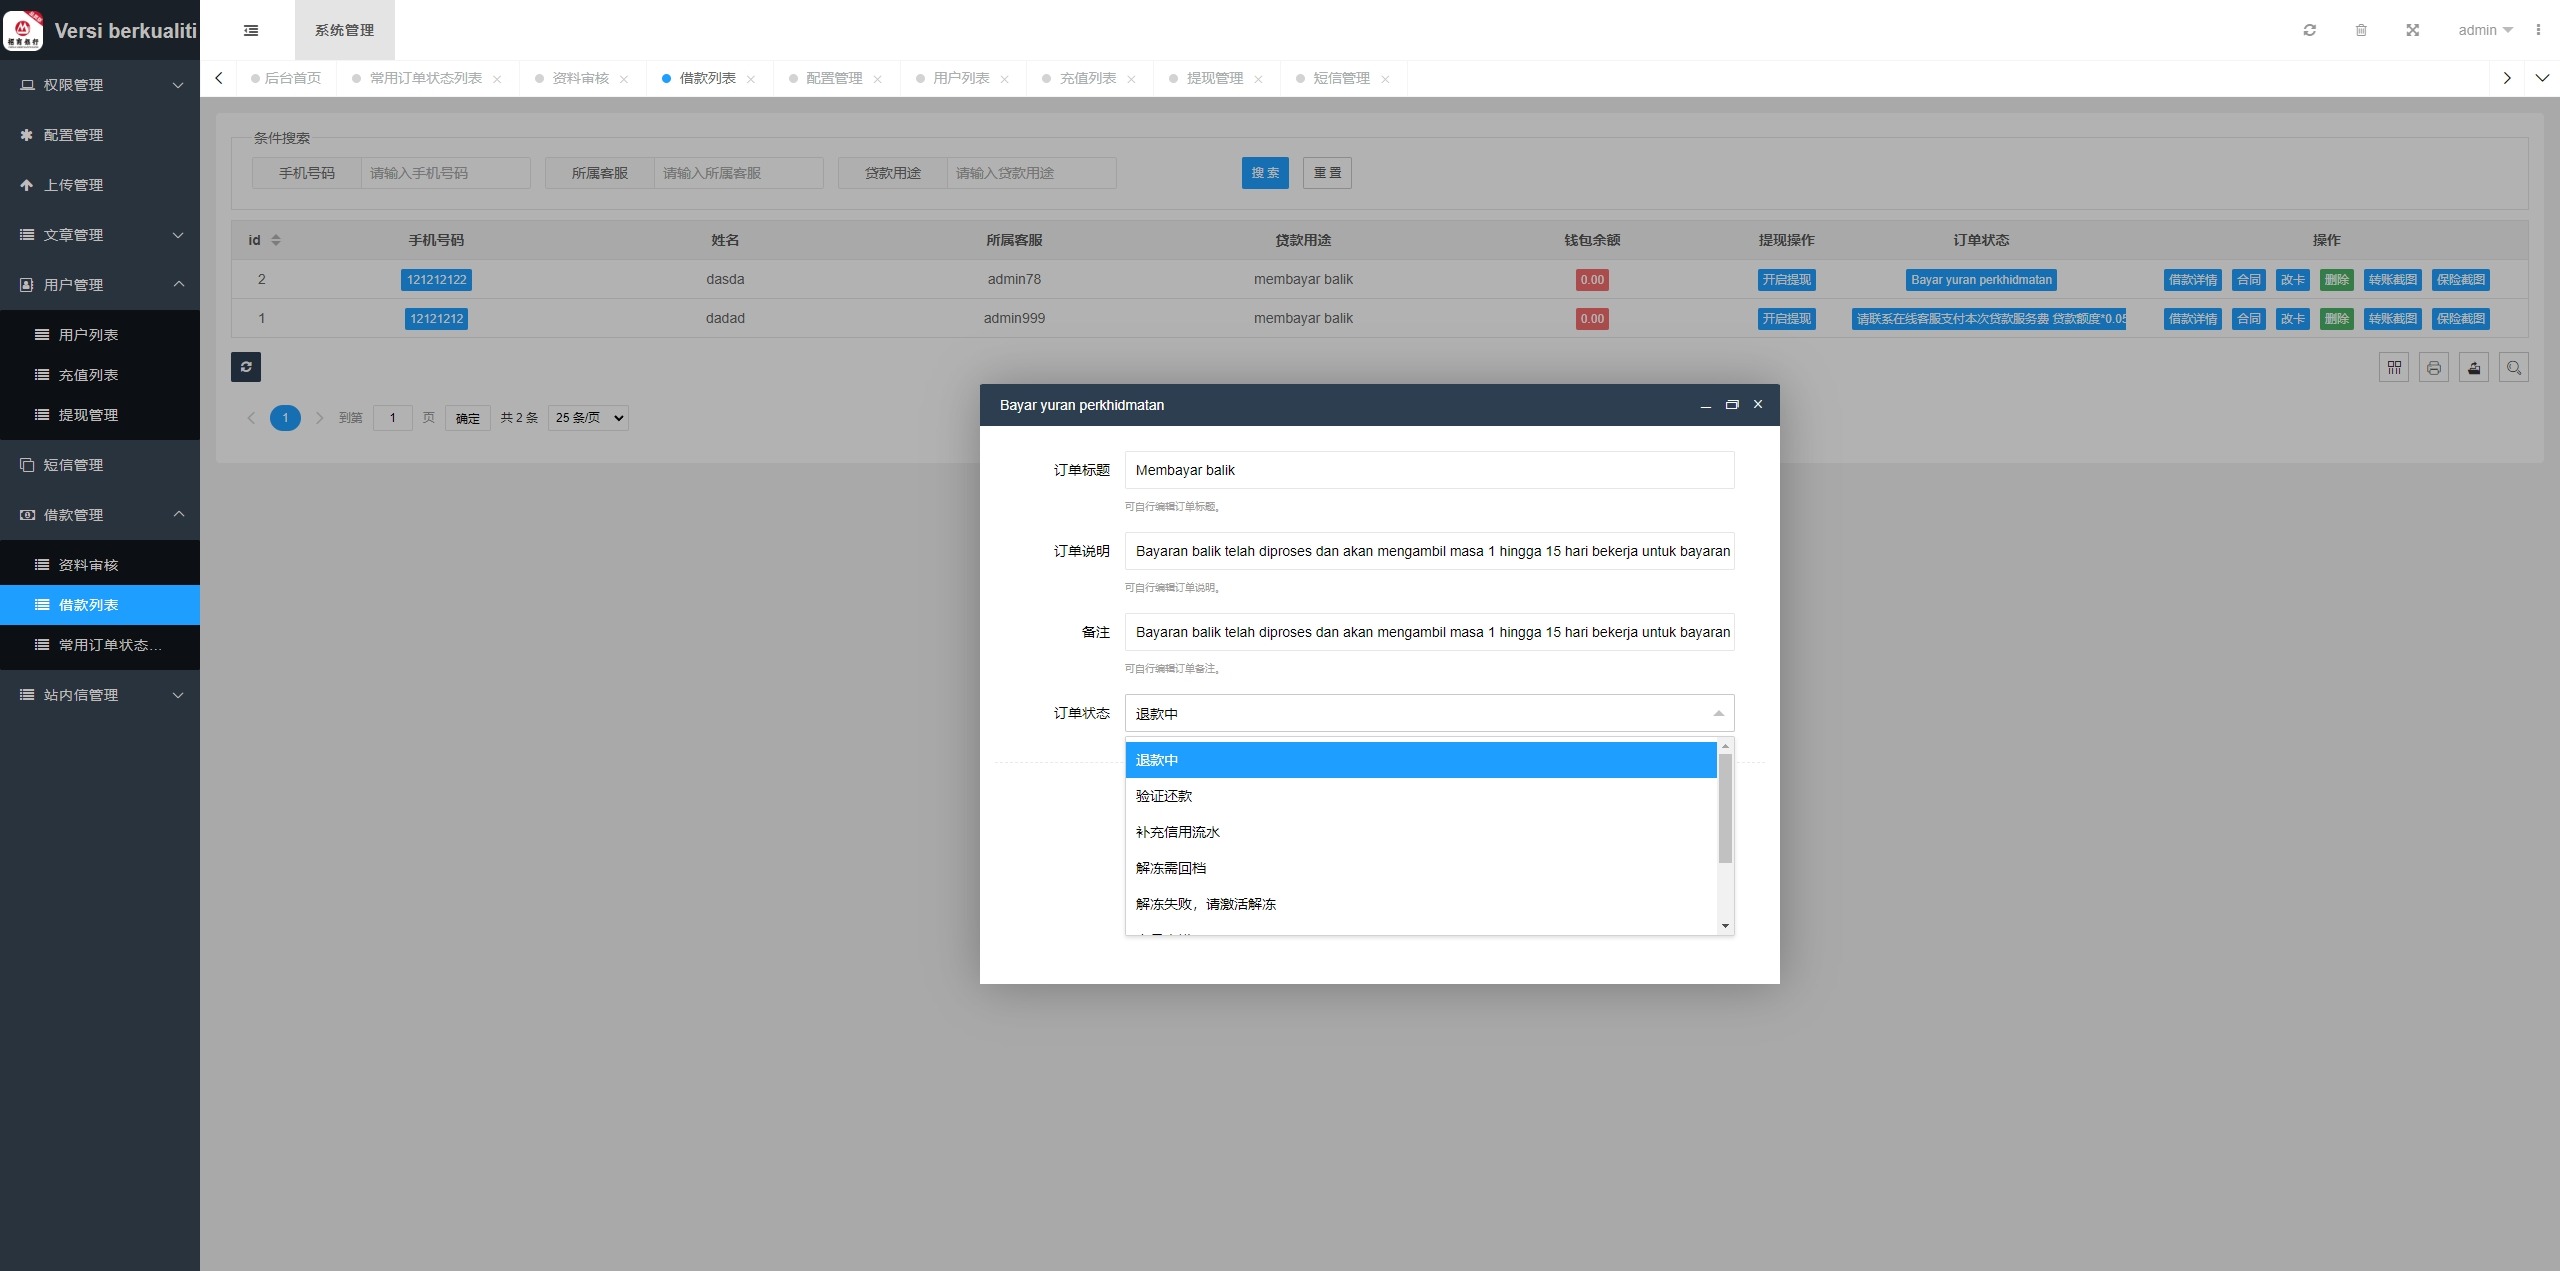Click 转账截图 in dadad row
Image resolution: width=2560 pixels, height=1271 pixels.
(2392, 319)
